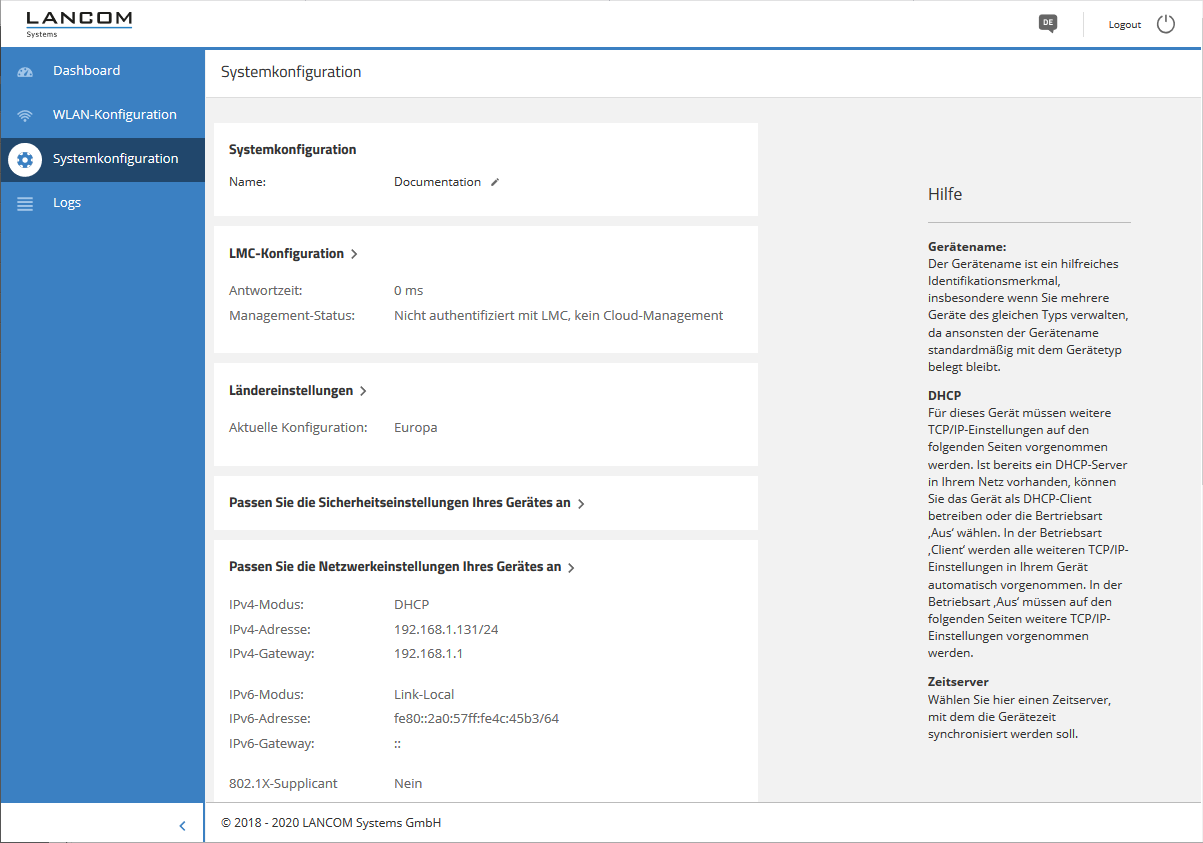Click the device name value Documentation

(x=437, y=182)
